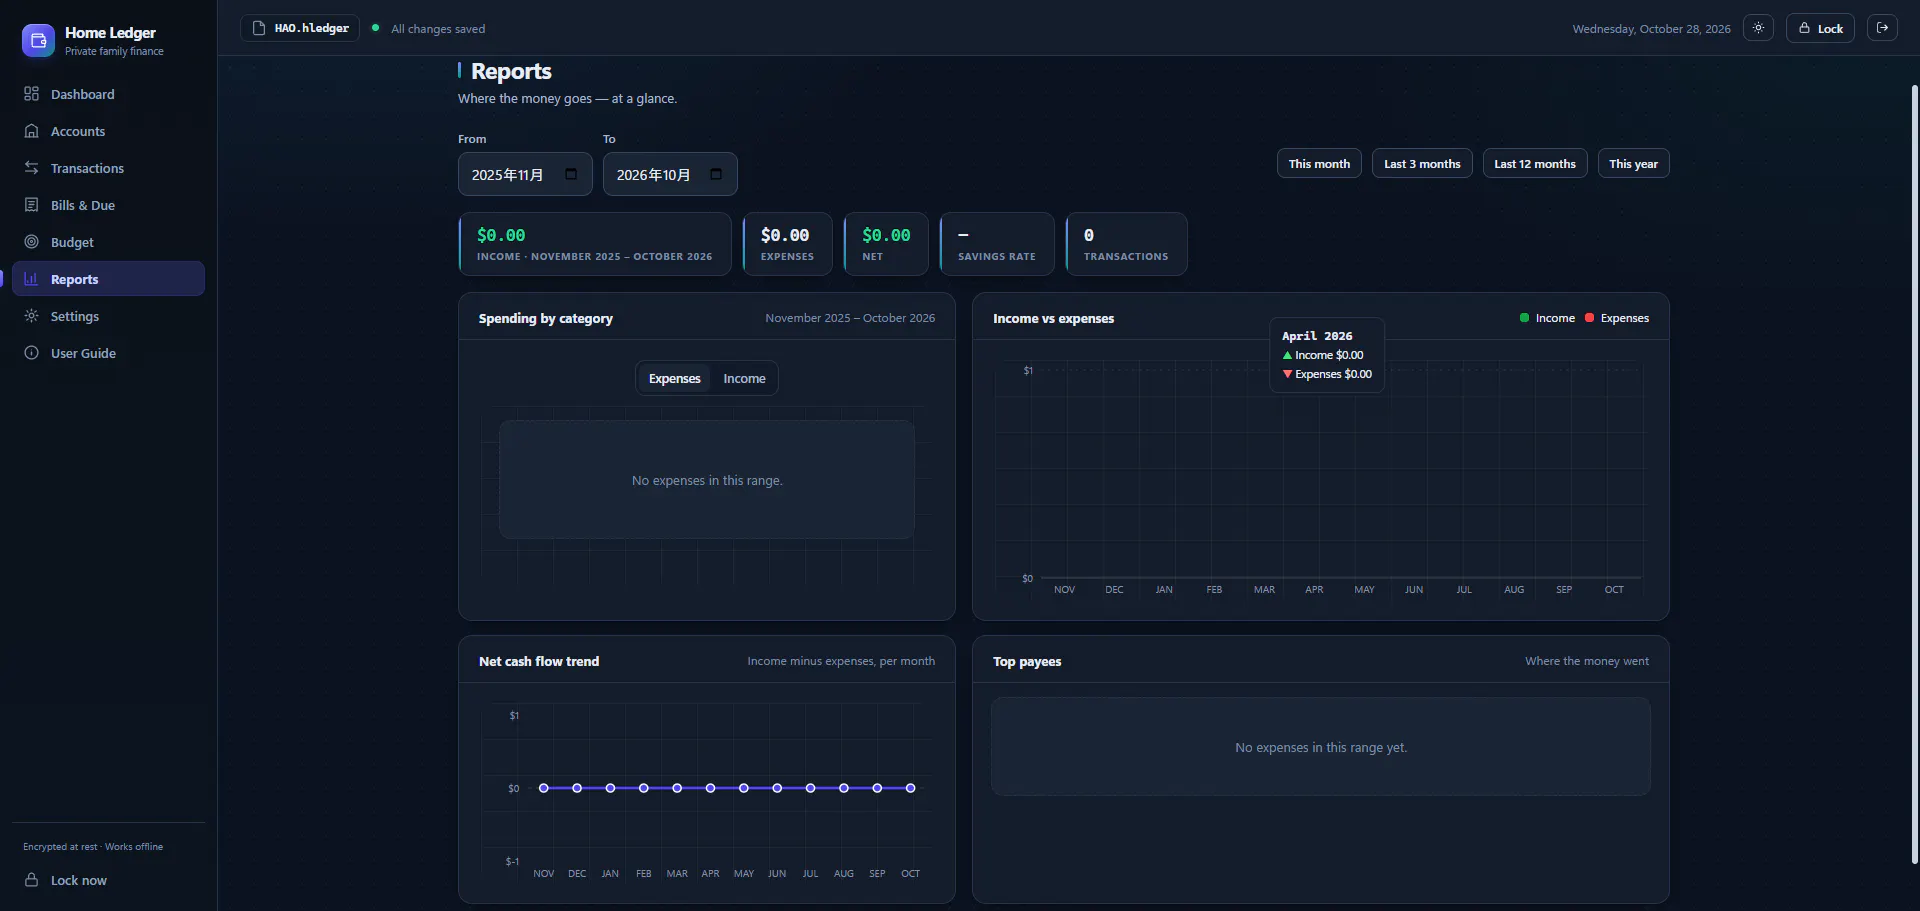Click the page vertical scrollbar
This screenshot has width=1920, height=911.
tap(1914, 475)
